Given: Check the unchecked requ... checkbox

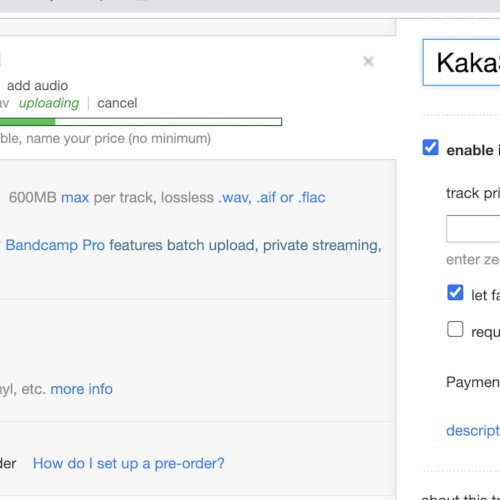Looking at the screenshot, I should 455,329.
